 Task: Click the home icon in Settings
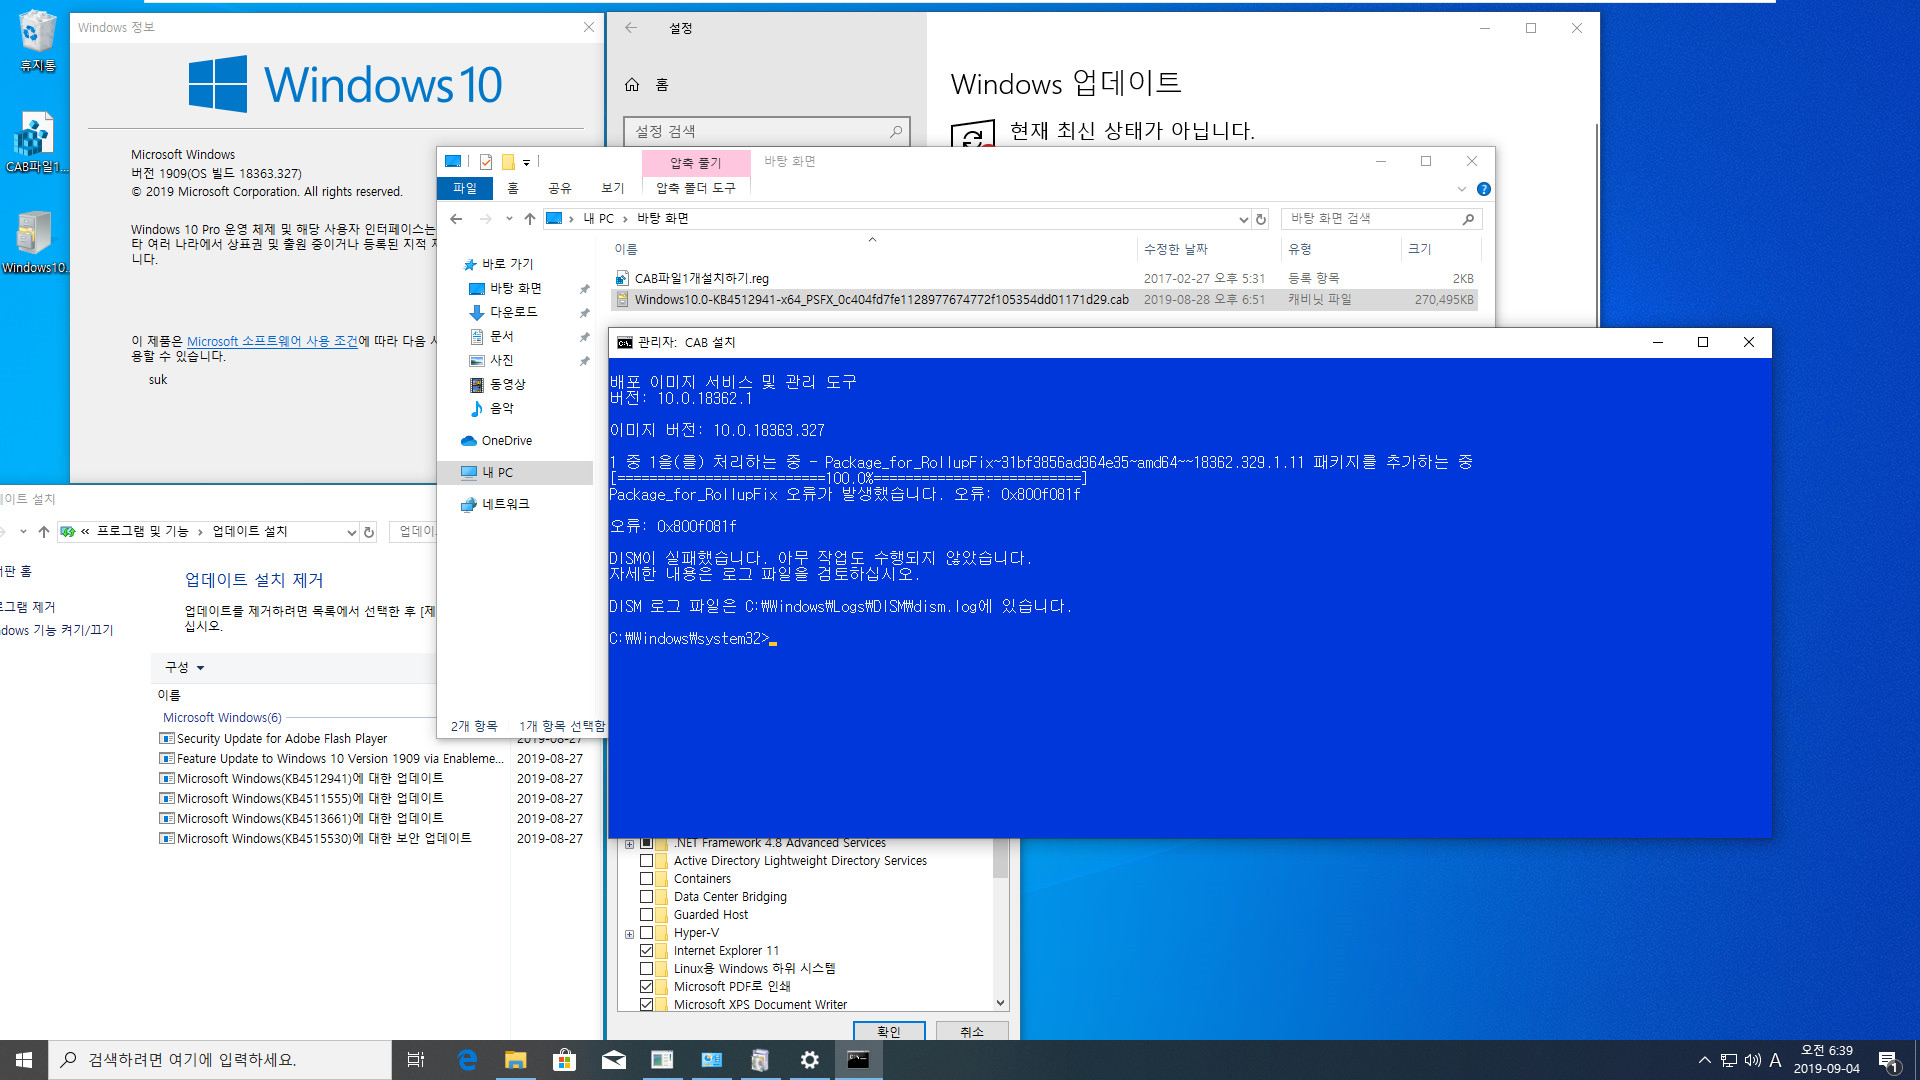(632, 85)
